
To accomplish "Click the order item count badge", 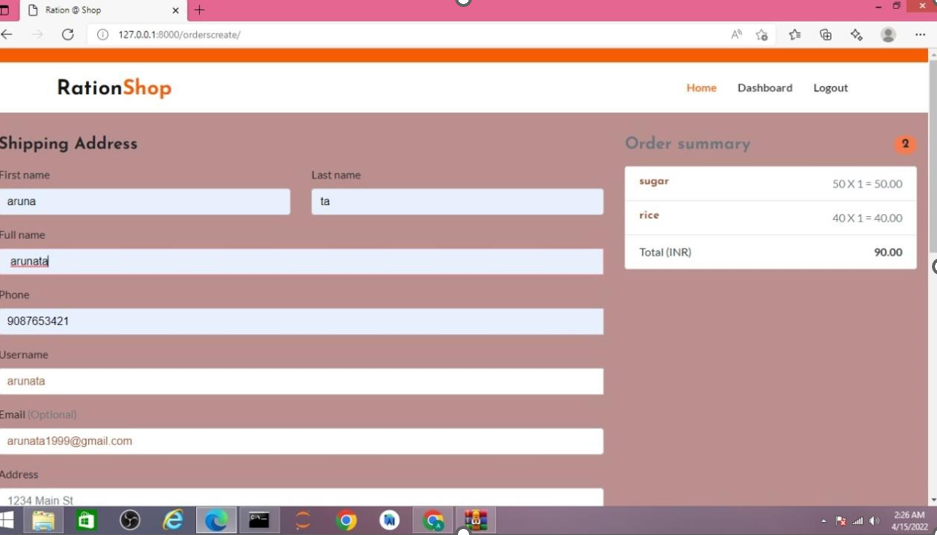I will [x=905, y=144].
